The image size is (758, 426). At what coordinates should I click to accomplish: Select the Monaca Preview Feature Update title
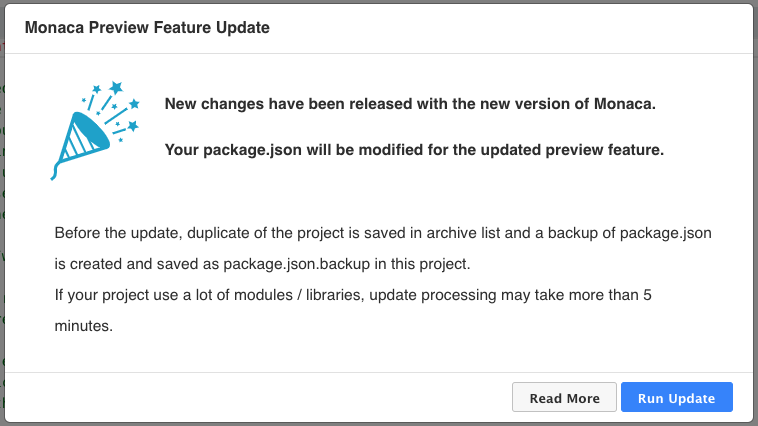147,28
